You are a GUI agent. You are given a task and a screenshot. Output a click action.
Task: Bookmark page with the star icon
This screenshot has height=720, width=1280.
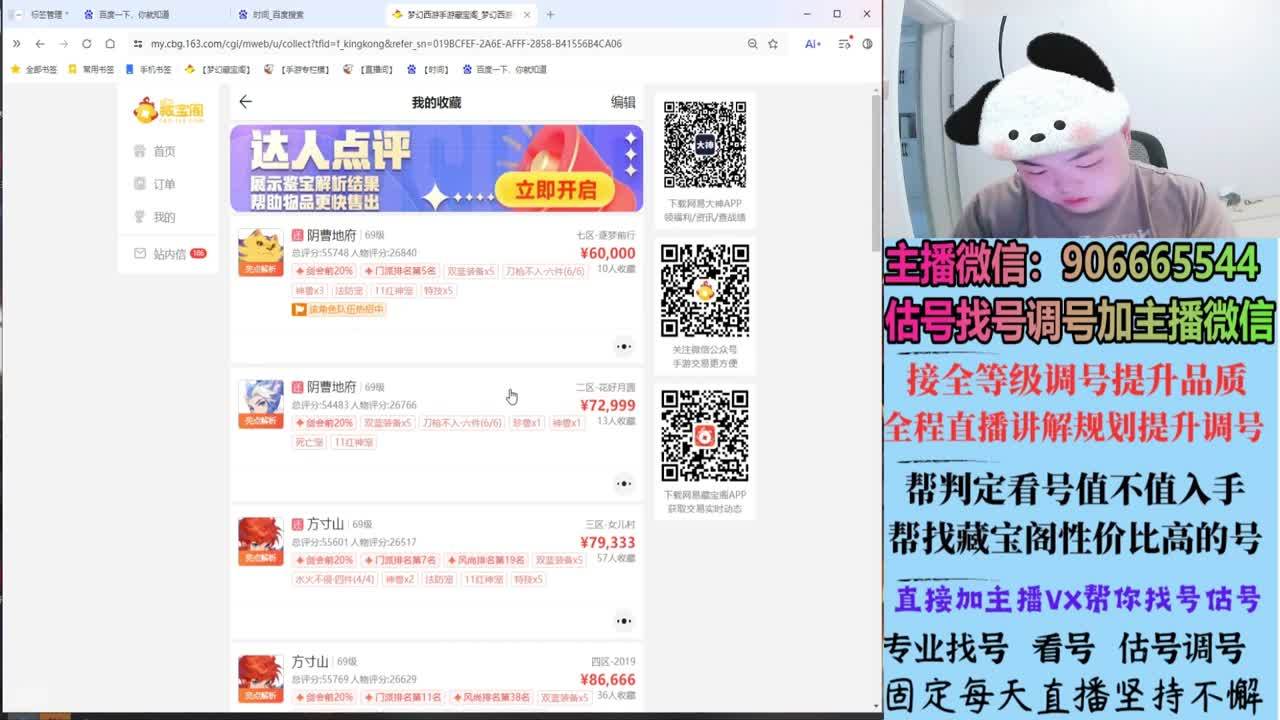[x=773, y=44]
